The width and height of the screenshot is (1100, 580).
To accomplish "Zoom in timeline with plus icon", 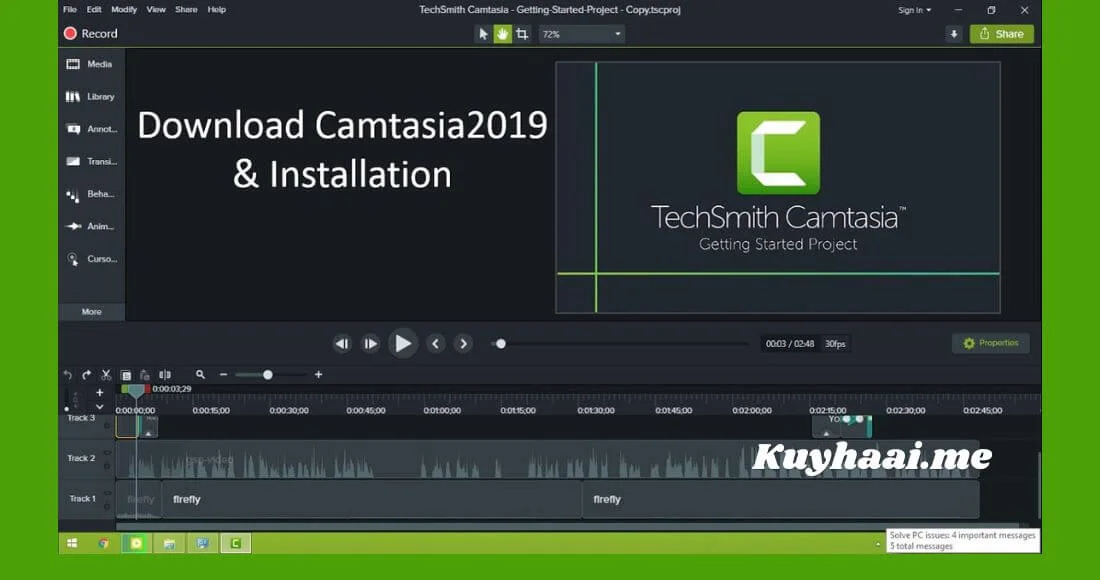I will tap(318, 375).
